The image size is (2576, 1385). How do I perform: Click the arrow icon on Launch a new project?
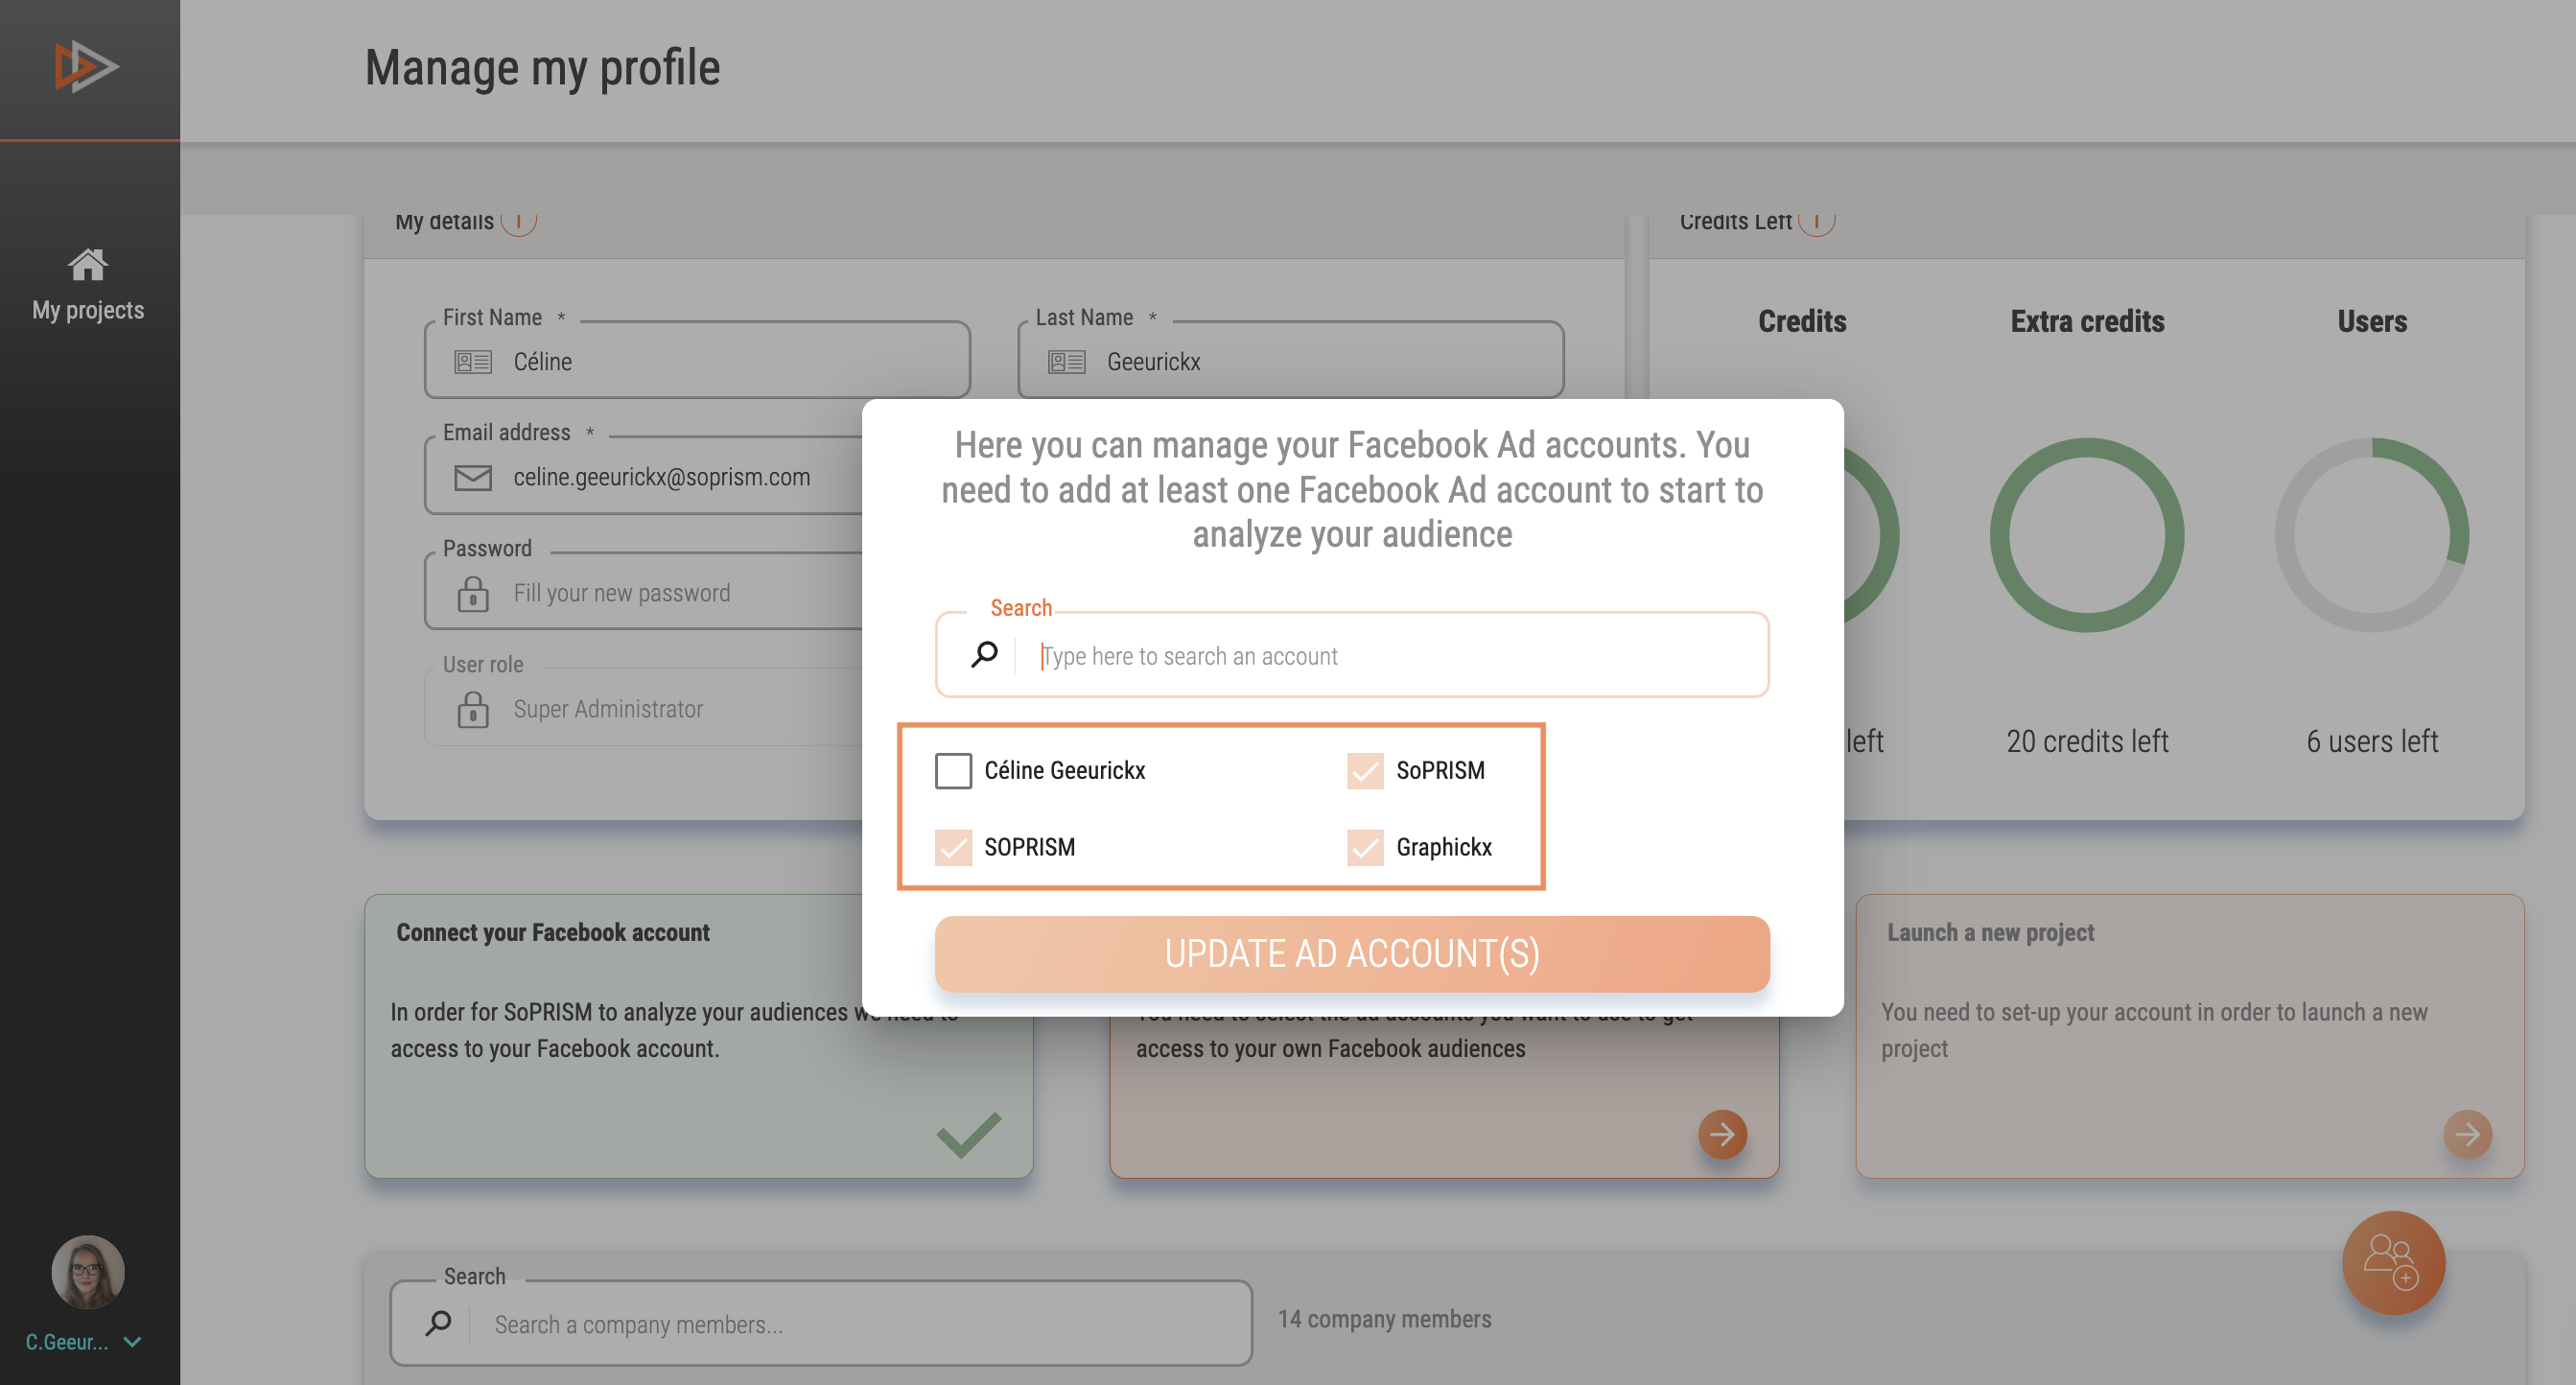pyautogui.click(x=2467, y=1134)
